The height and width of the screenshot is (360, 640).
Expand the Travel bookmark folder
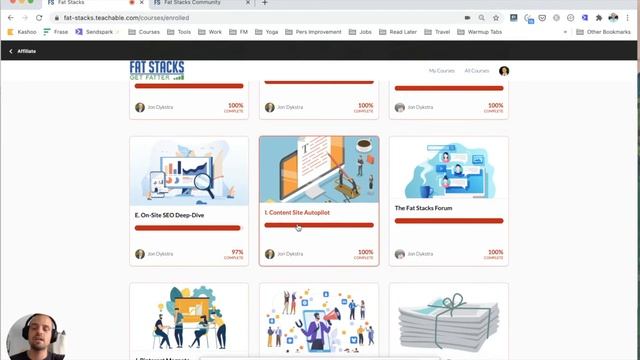coord(437,32)
